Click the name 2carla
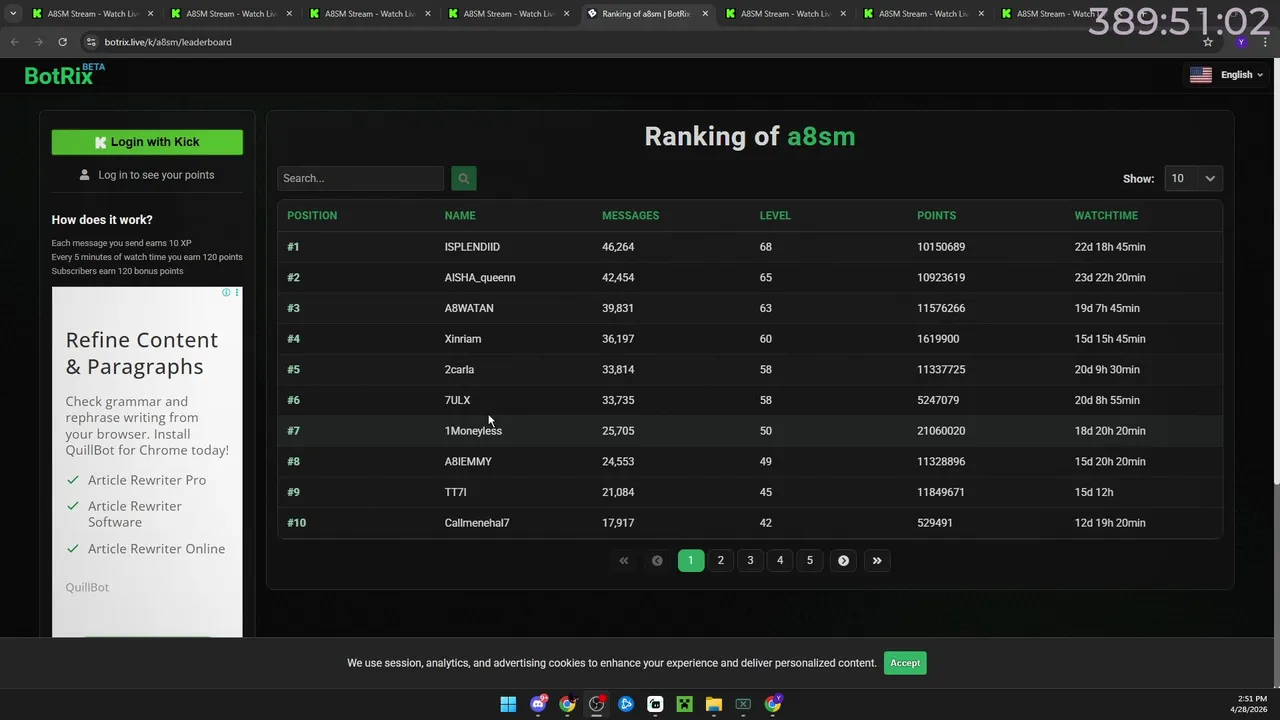 pyautogui.click(x=459, y=369)
